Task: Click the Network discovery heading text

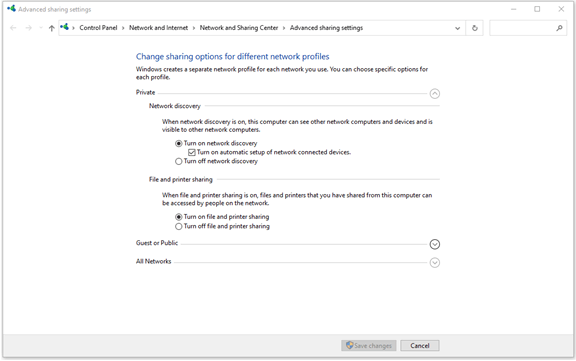Action: (174, 106)
